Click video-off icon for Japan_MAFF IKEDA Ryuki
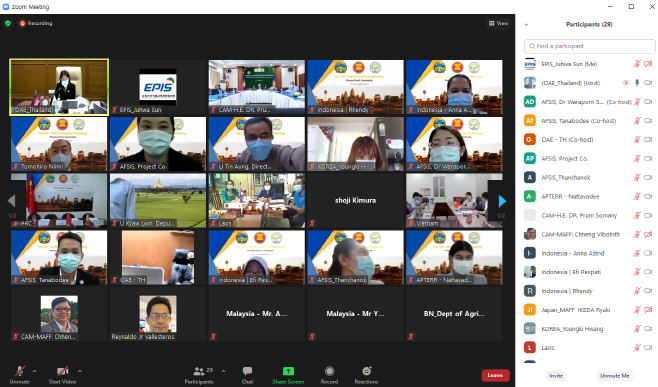This screenshot has width=658, height=387. click(x=648, y=310)
